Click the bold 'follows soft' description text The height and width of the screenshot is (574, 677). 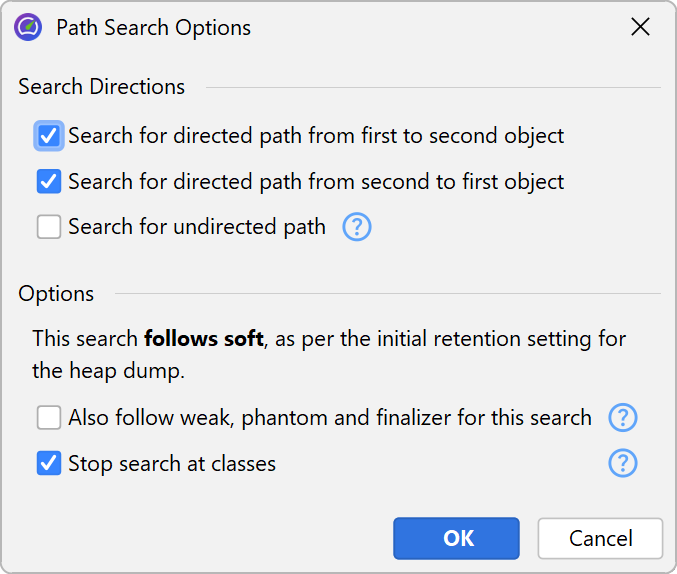pyautogui.click(x=203, y=339)
